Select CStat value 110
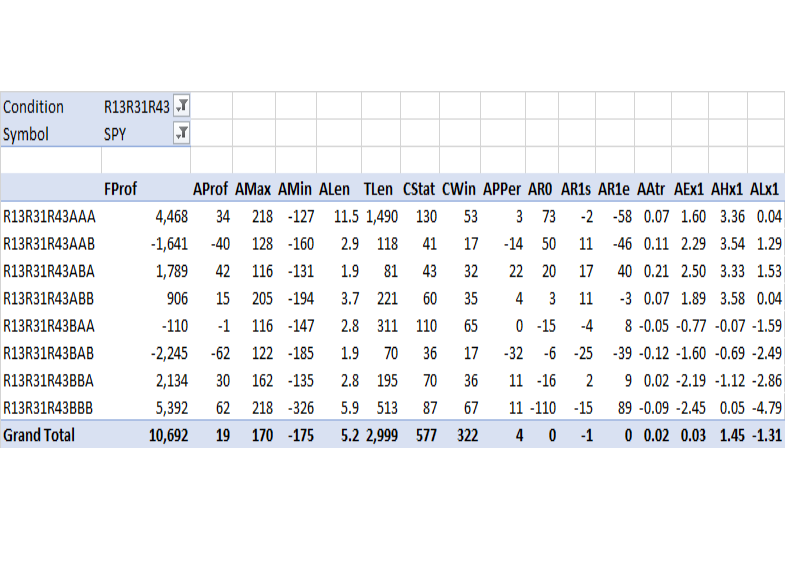The height and width of the screenshot is (564, 785). pyautogui.click(x=427, y=326)
